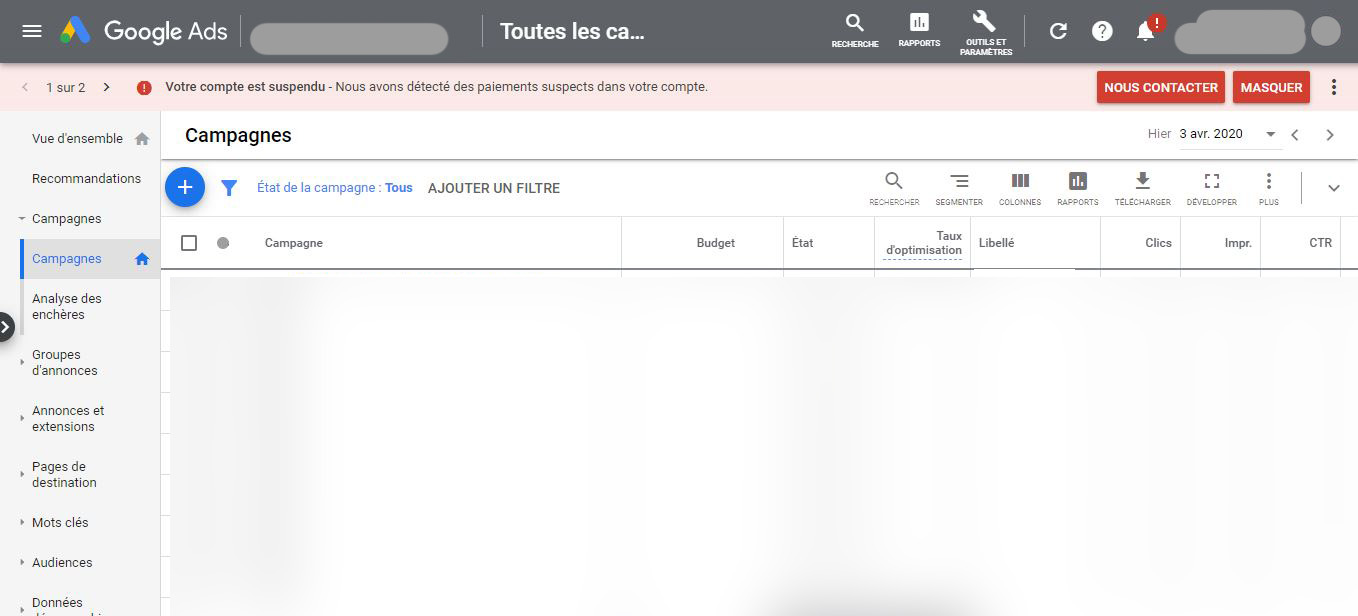Viewport: 1358px width, 616px height.
Task: Open the Colonnes settings icon
Action: pos(1019,188)
